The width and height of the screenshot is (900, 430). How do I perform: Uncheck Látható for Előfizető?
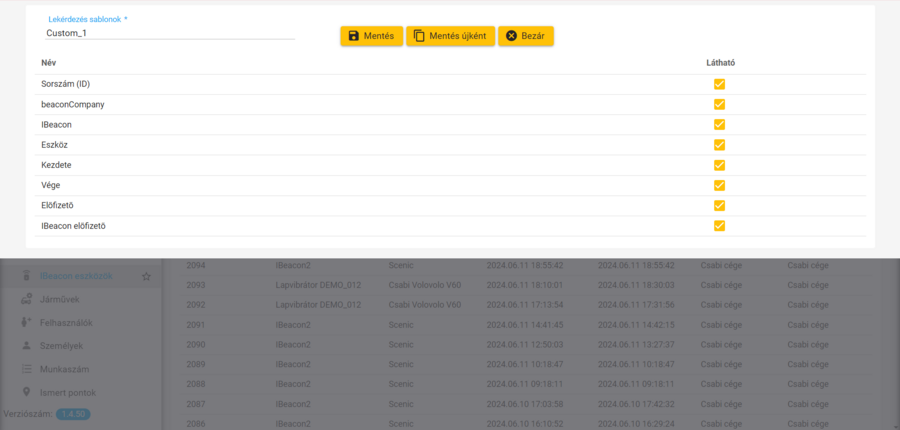pos(719,206)
